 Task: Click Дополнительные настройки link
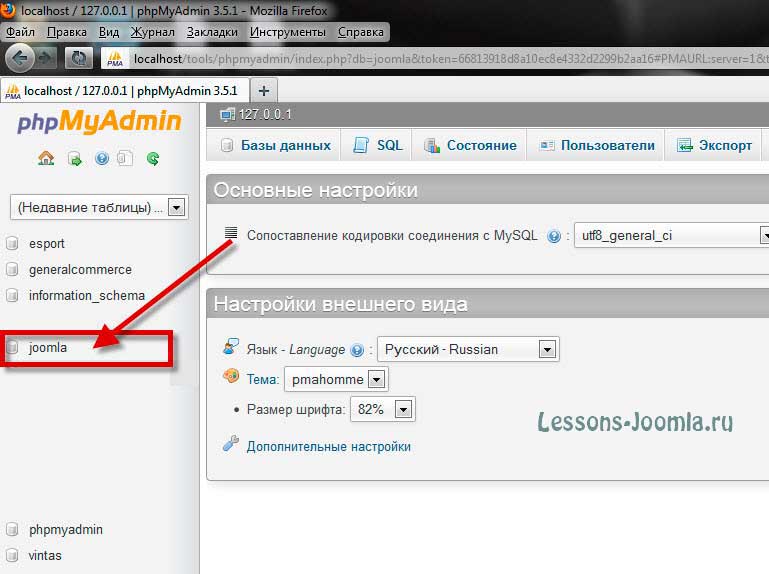(x=329, y=447)
